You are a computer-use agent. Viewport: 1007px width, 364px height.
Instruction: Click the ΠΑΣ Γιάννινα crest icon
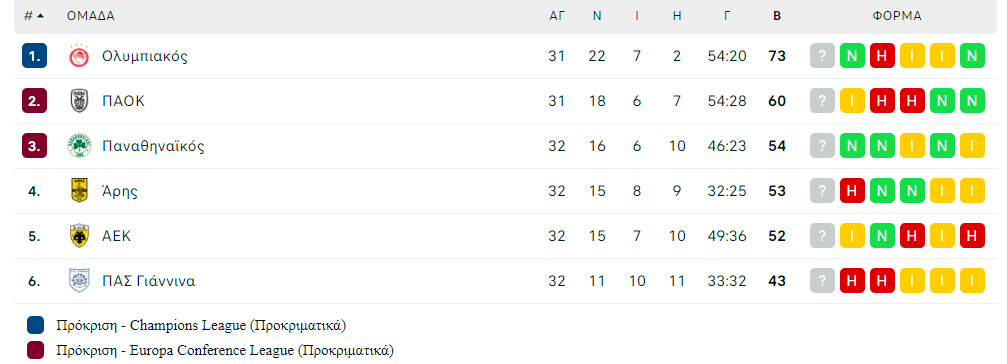tap(79, 281)
